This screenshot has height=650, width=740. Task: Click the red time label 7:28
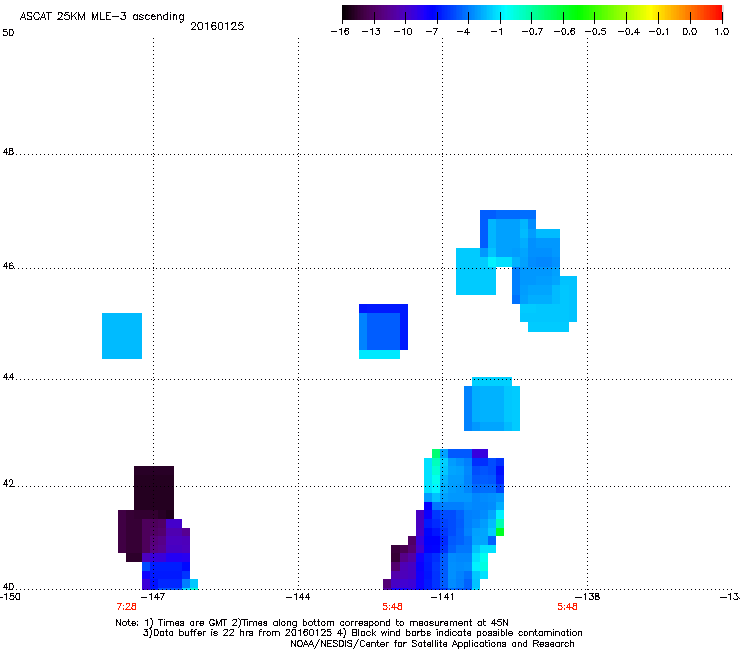126,607
